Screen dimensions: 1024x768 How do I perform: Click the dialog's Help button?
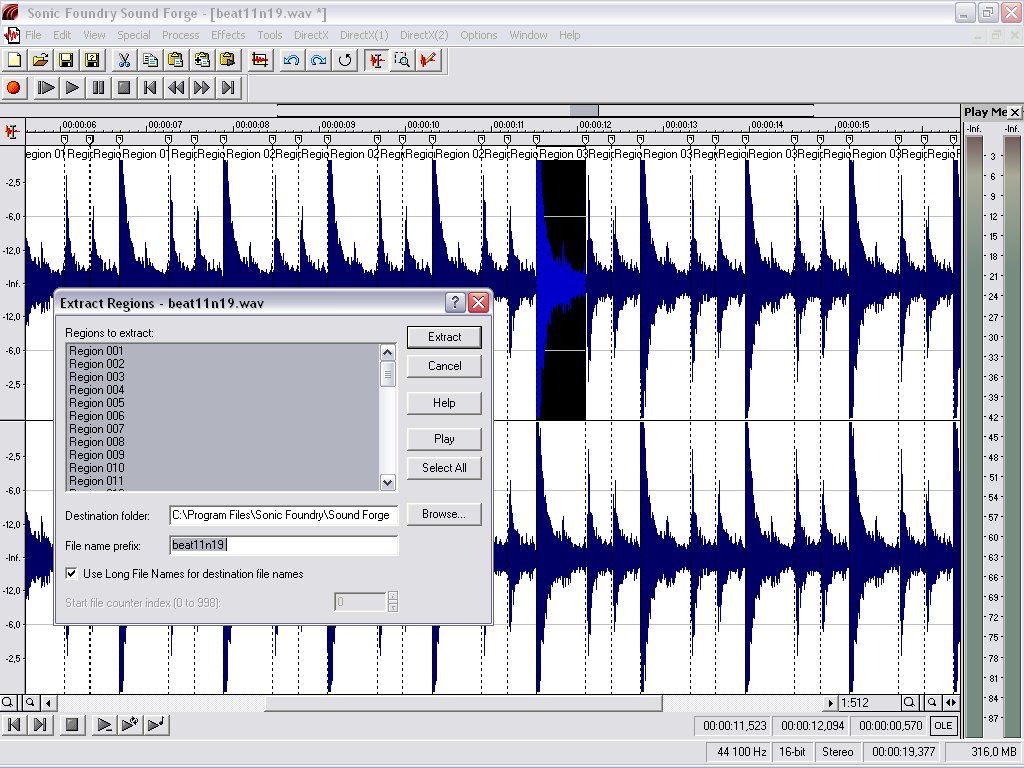(x=444, y=403)
